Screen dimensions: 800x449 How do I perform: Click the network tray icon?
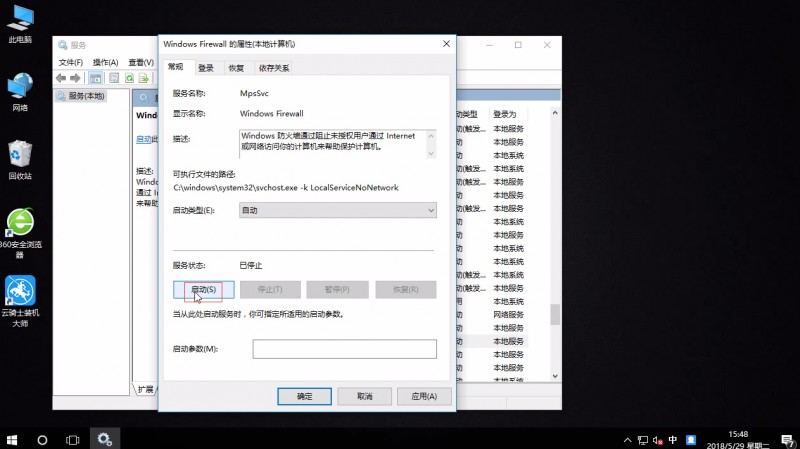pyautogui.click(x=643, y=440)
